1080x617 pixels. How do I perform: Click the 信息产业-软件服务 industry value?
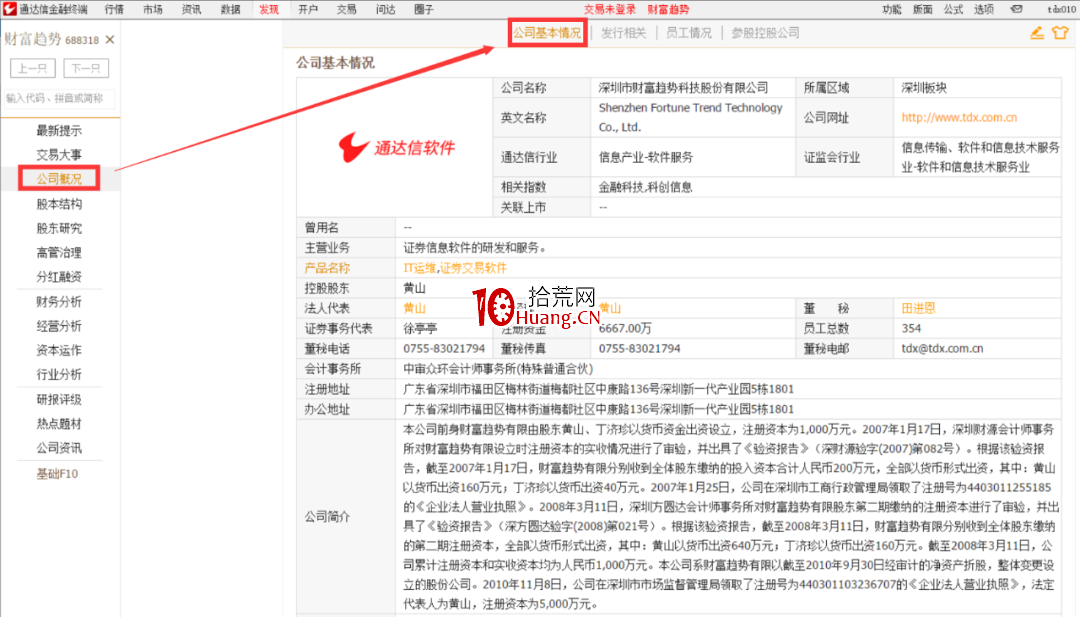[646, 157]
